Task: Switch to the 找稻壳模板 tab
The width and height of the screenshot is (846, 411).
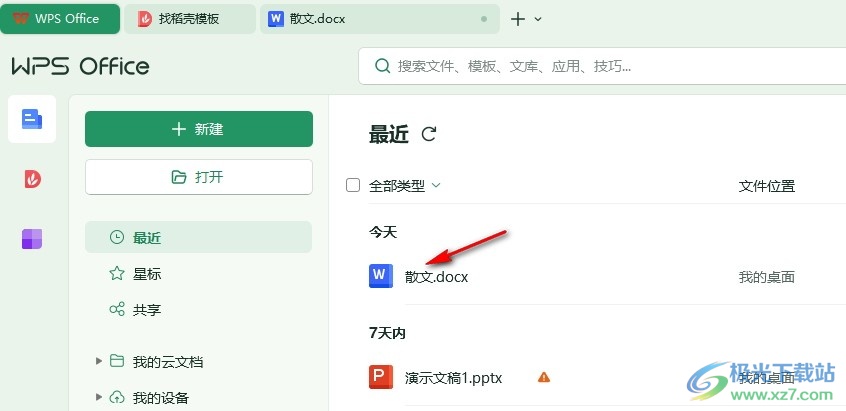Action: pos(189,19)
